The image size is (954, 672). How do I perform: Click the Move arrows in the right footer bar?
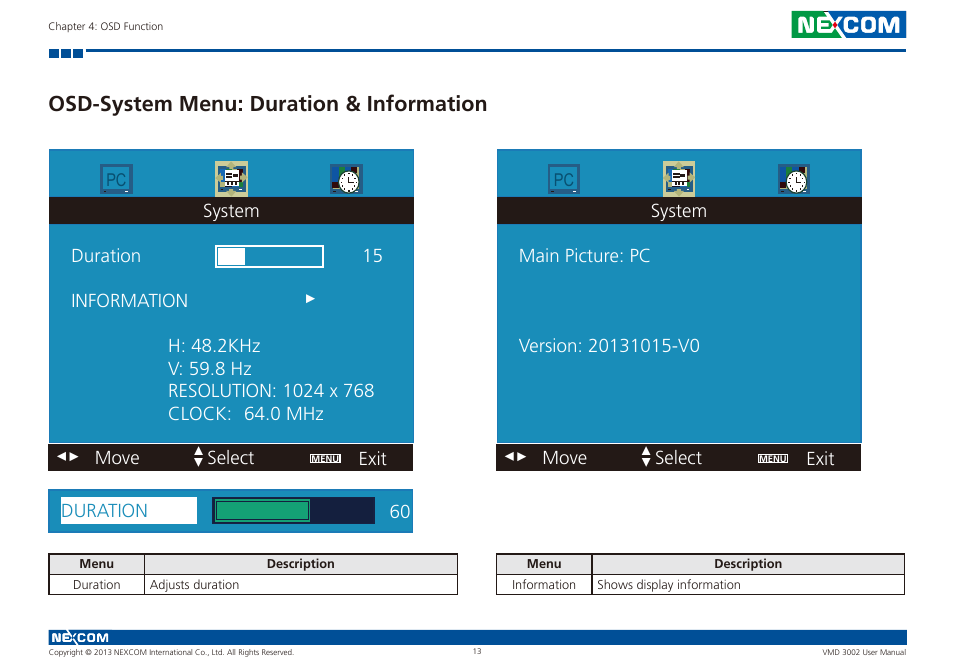pos(514,457)
